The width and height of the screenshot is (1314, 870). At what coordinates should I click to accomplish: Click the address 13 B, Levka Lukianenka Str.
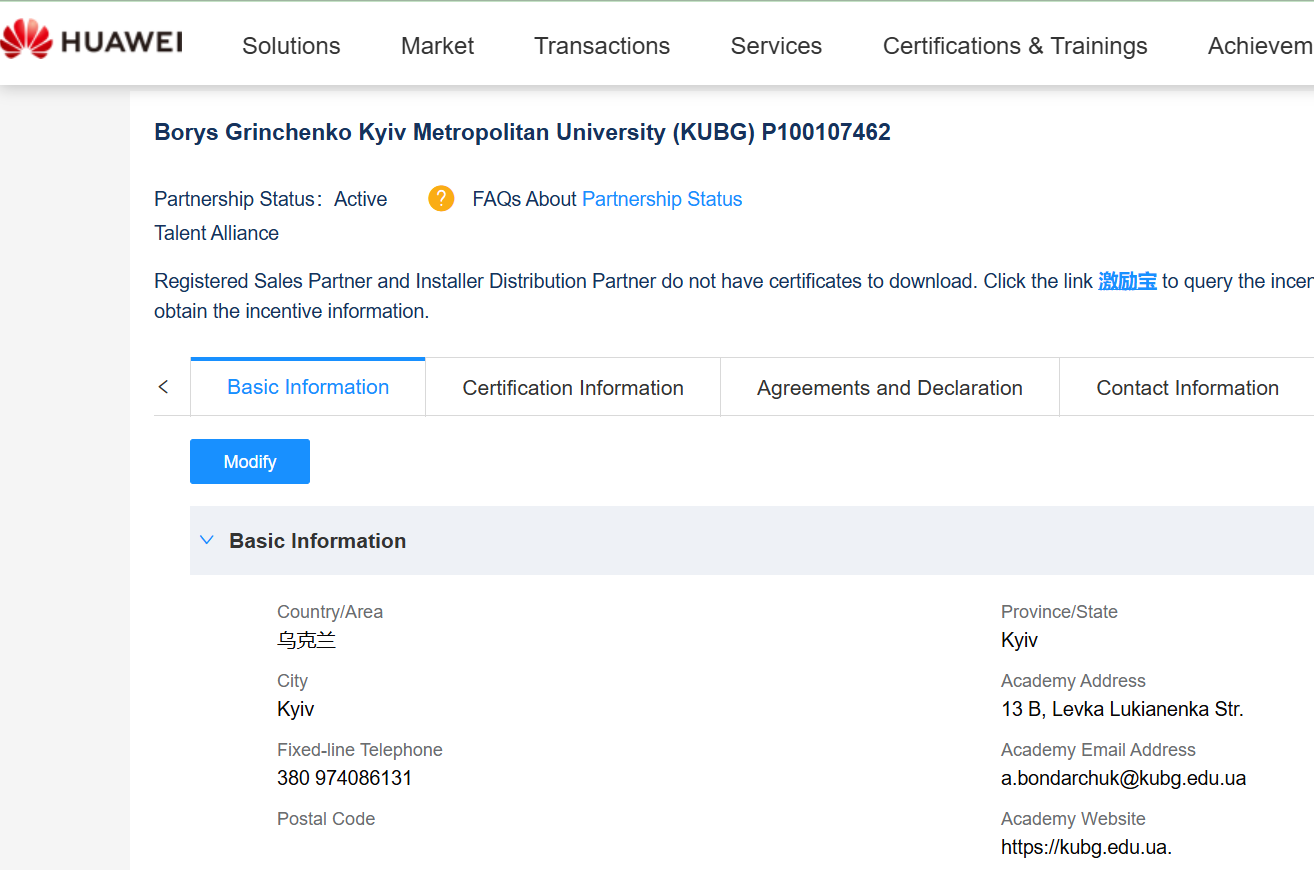(1122, 709)
